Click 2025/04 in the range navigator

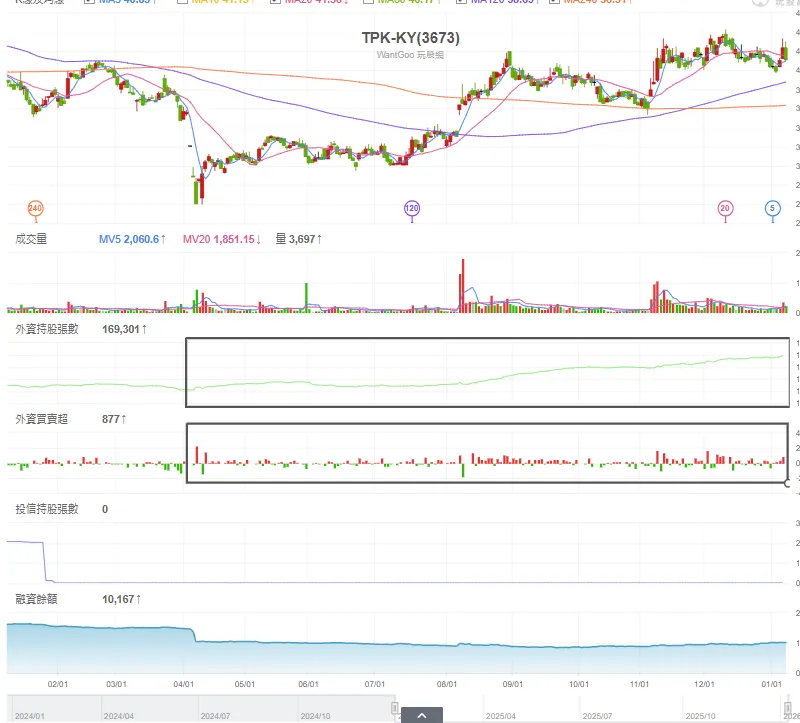tap(501, 716)
